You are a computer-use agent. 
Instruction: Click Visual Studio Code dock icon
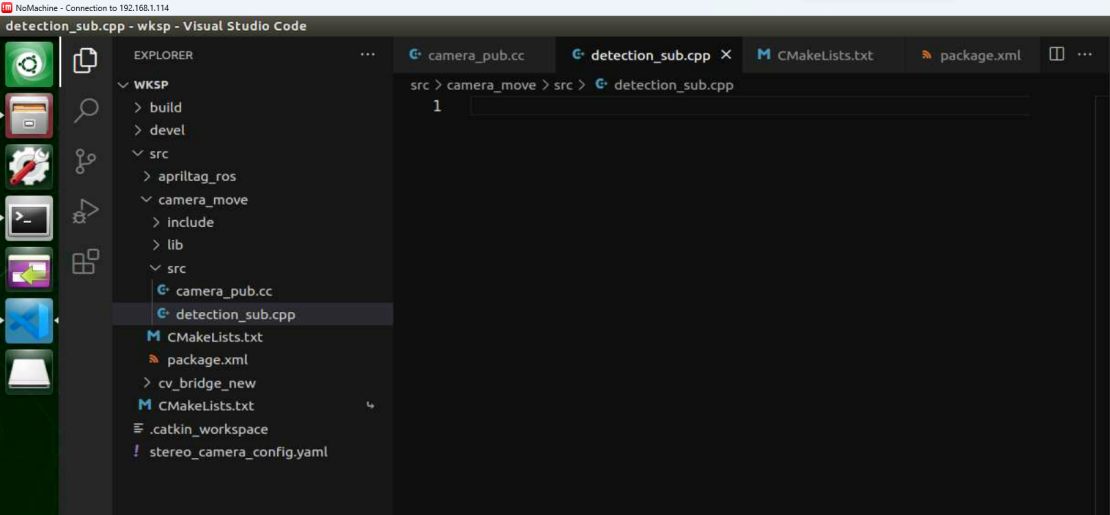(x=30, y=320)
